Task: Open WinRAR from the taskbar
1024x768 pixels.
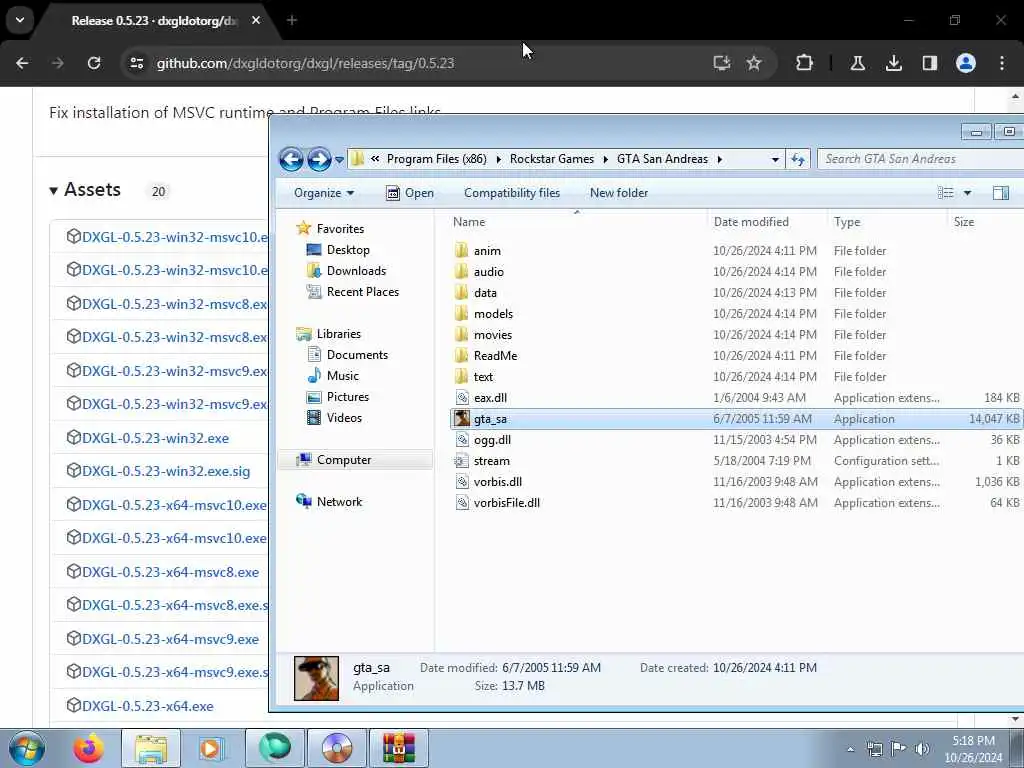Action: click(398, 748)
